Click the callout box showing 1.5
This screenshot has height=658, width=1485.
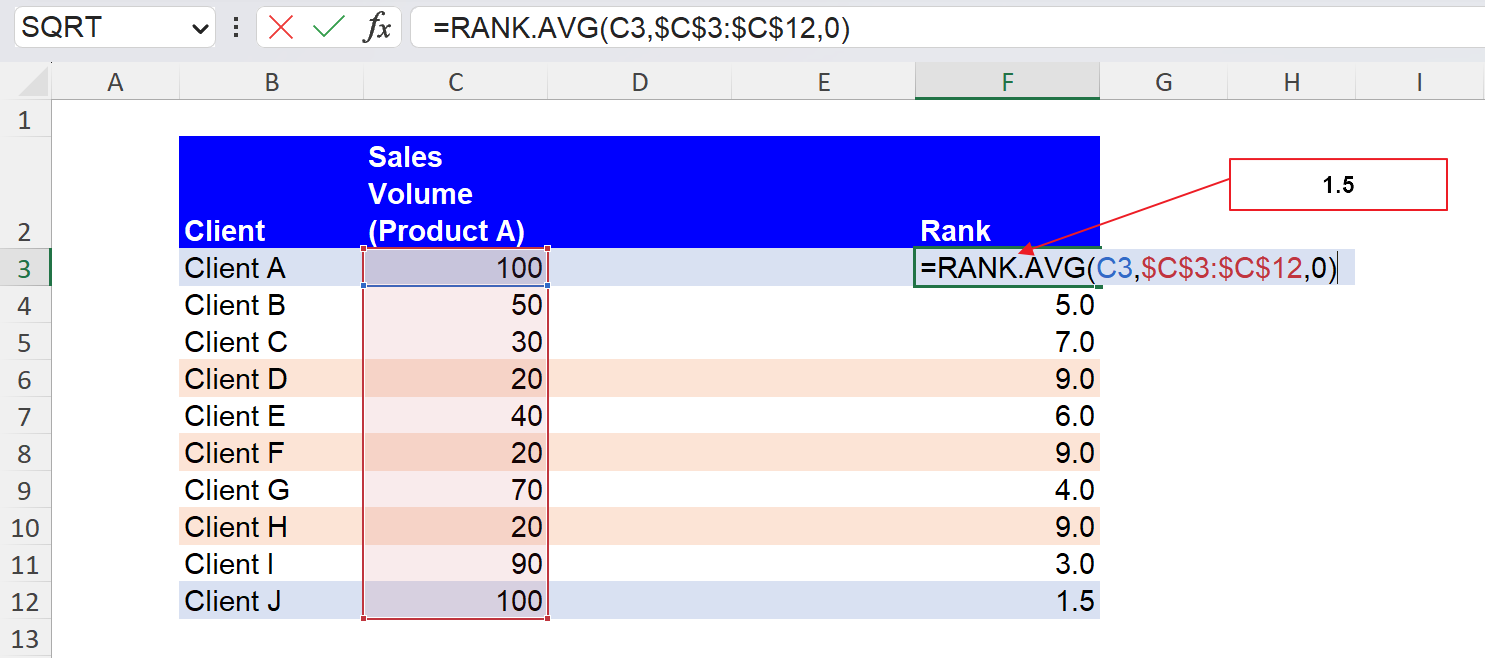pos(1337,183)
